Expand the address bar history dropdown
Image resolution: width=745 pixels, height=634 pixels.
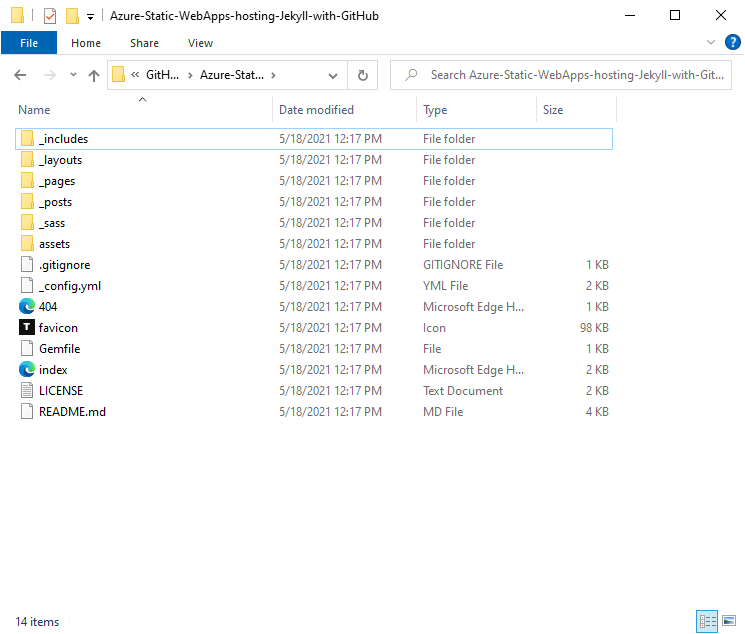click(333, 76)
